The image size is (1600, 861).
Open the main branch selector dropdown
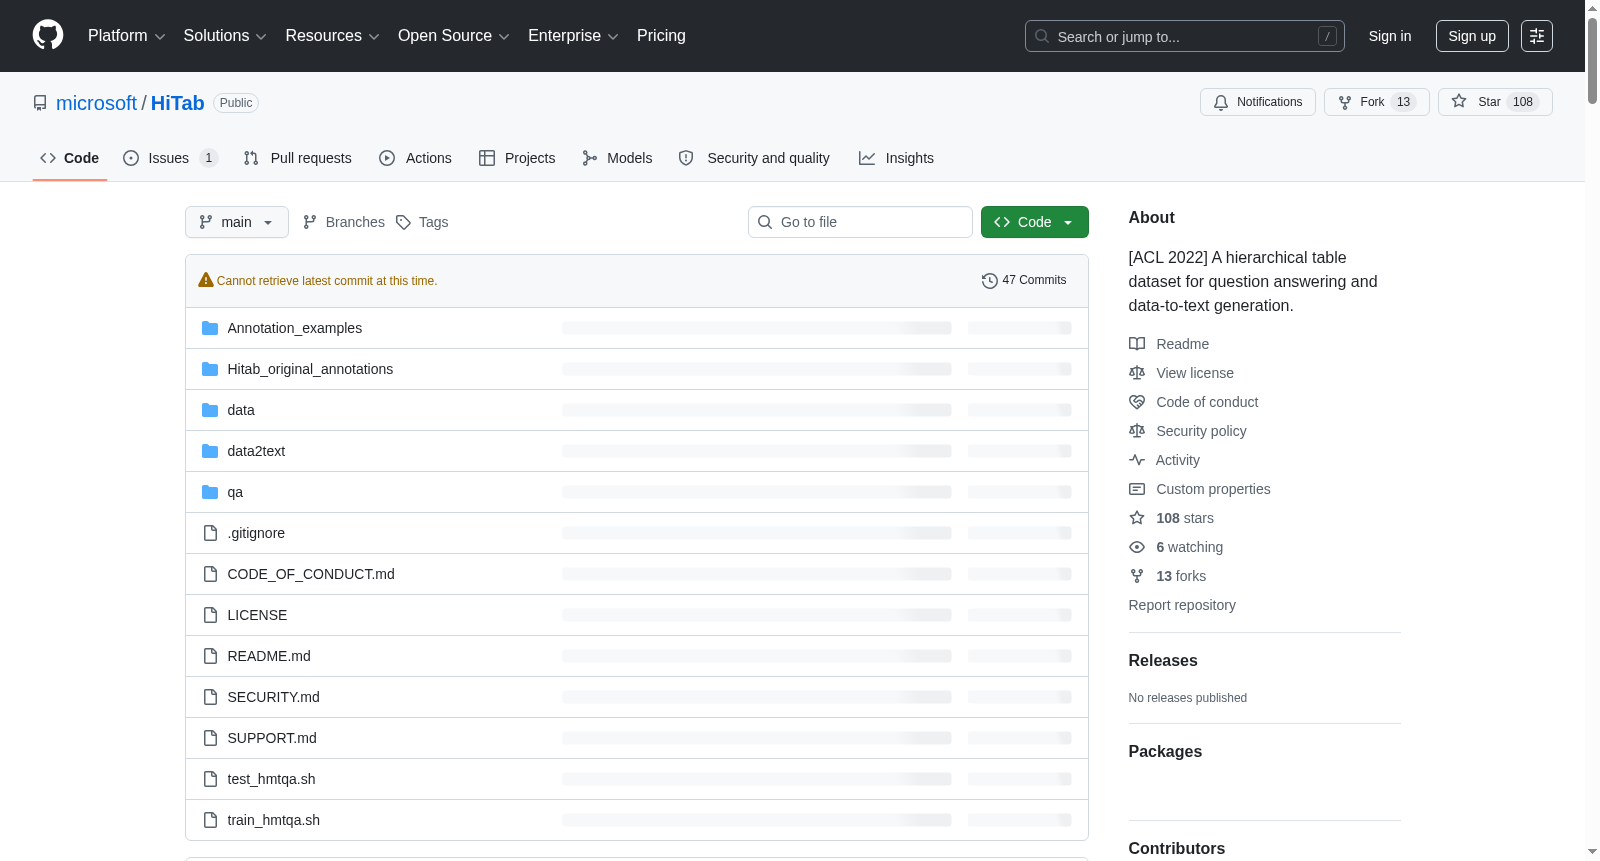pyautogui.click(x=237, y=222)
